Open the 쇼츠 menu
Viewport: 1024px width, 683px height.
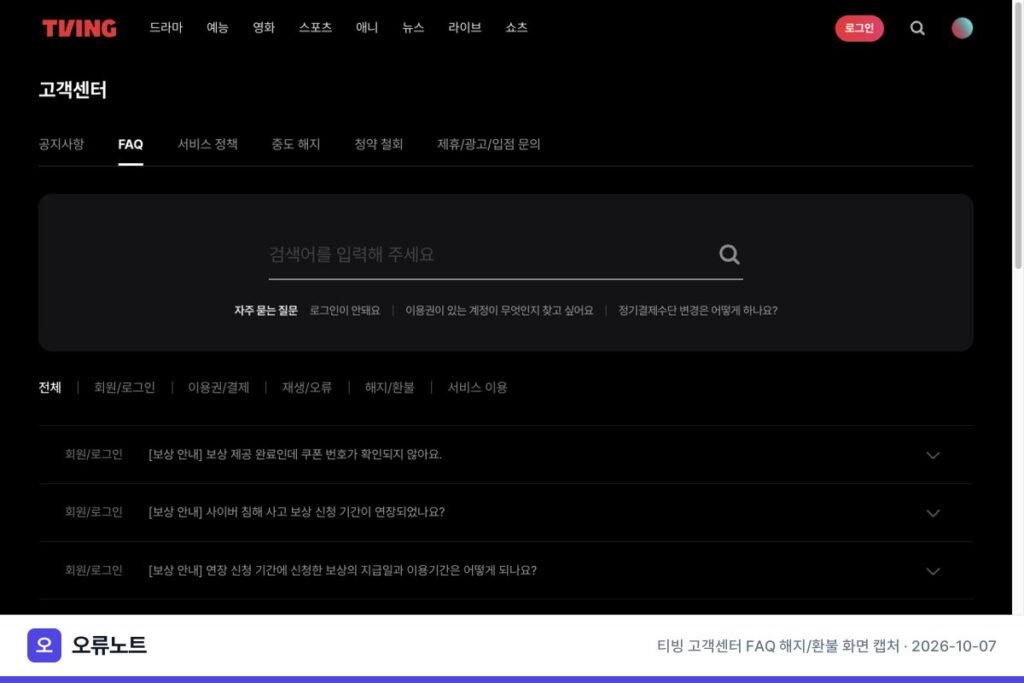[517, 27]
